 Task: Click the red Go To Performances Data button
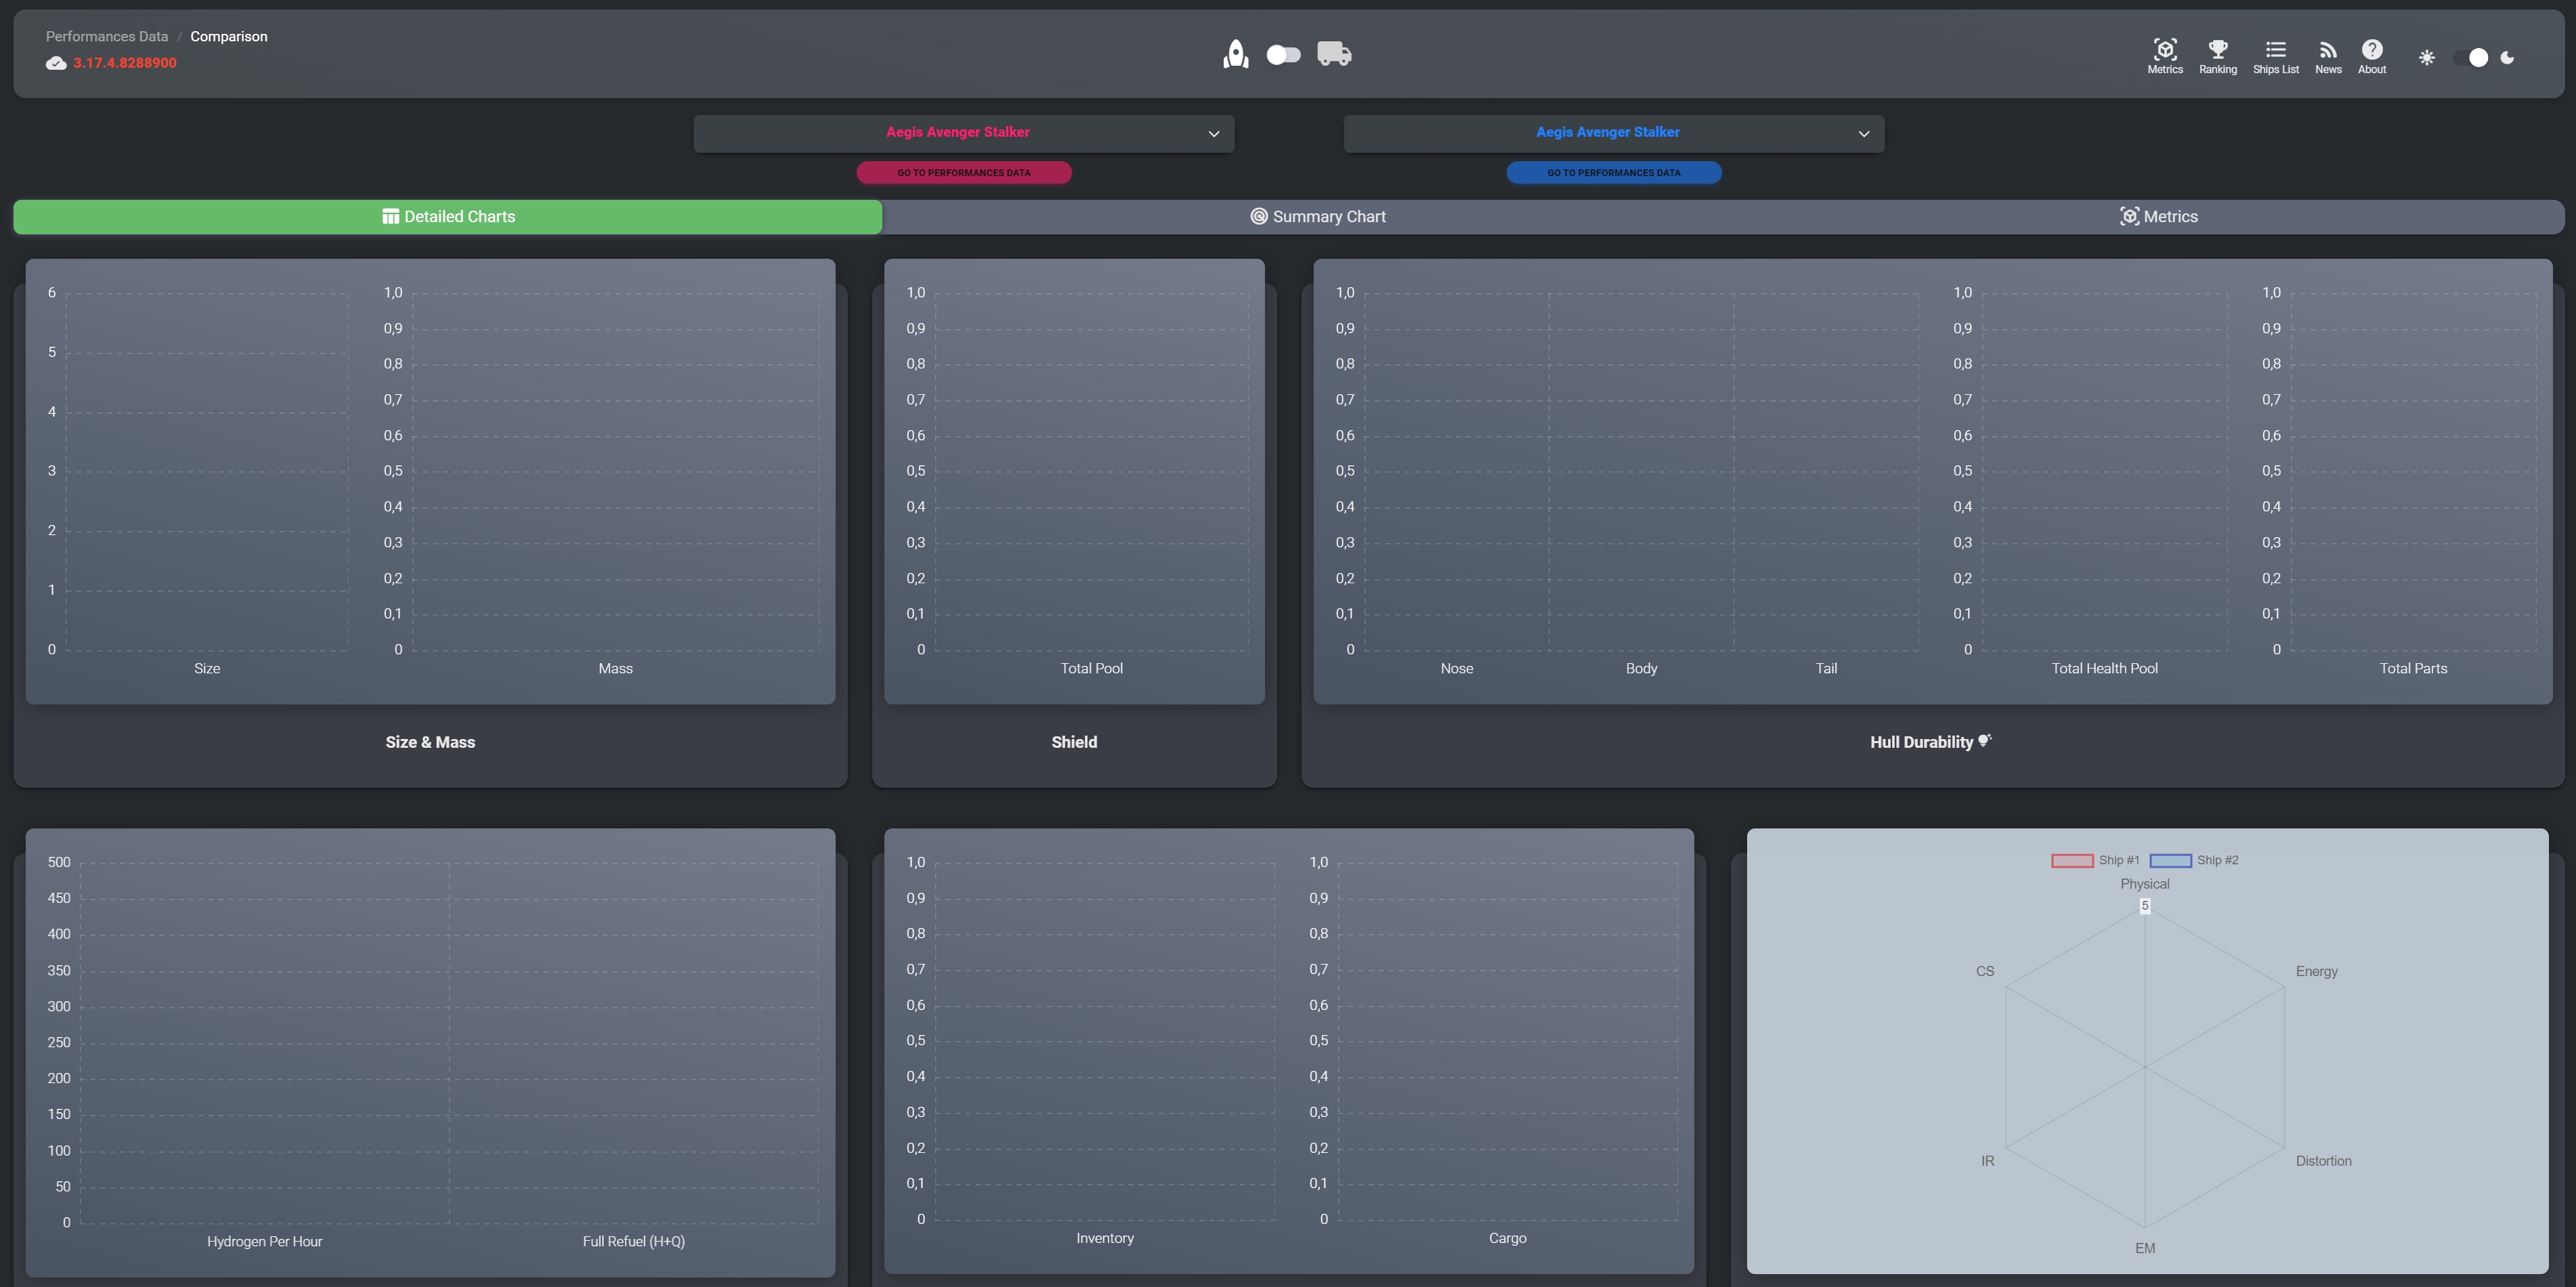pyautogui.click(x=963, y=173)
